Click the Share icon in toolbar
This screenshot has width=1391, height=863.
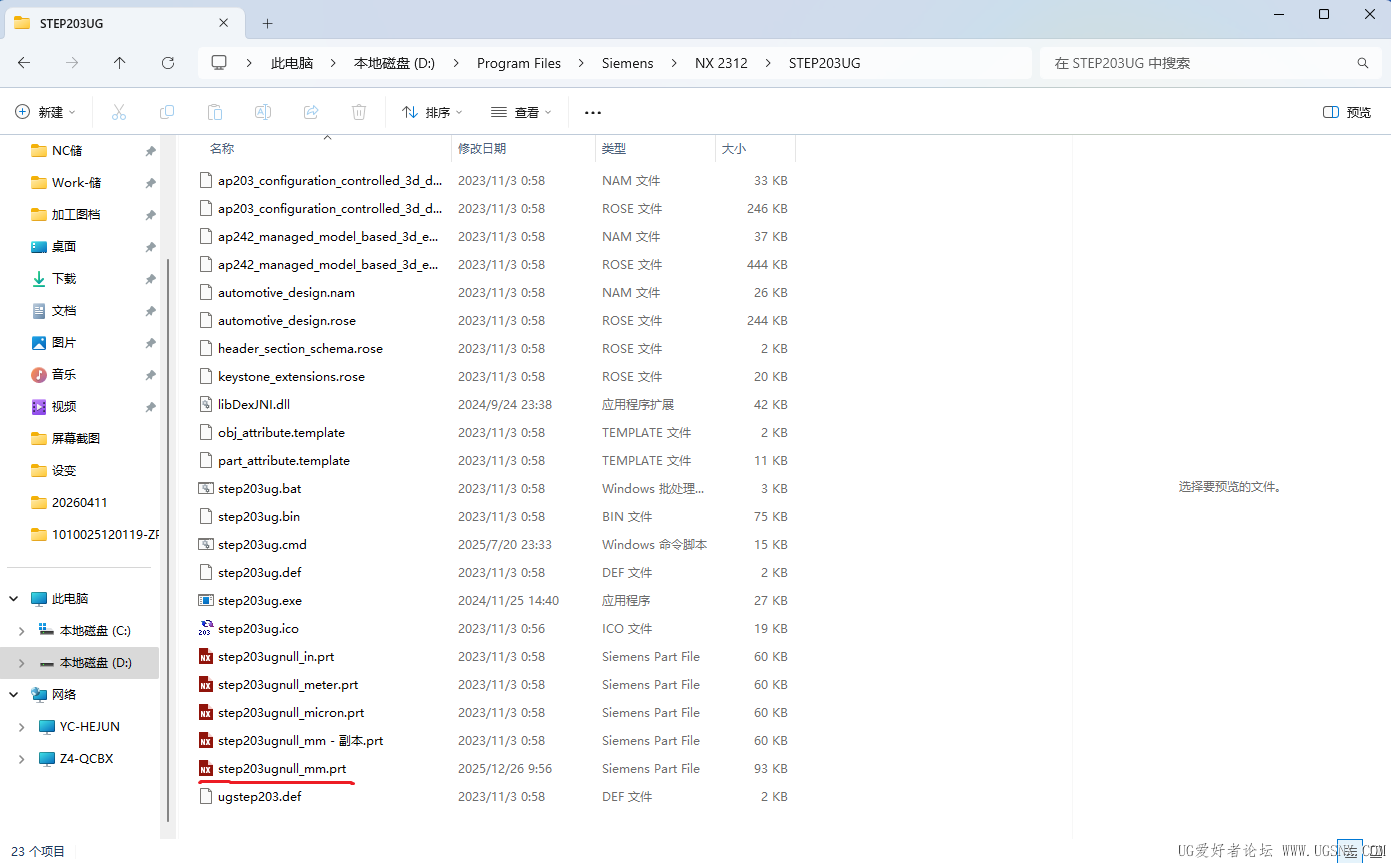[311, 112]
